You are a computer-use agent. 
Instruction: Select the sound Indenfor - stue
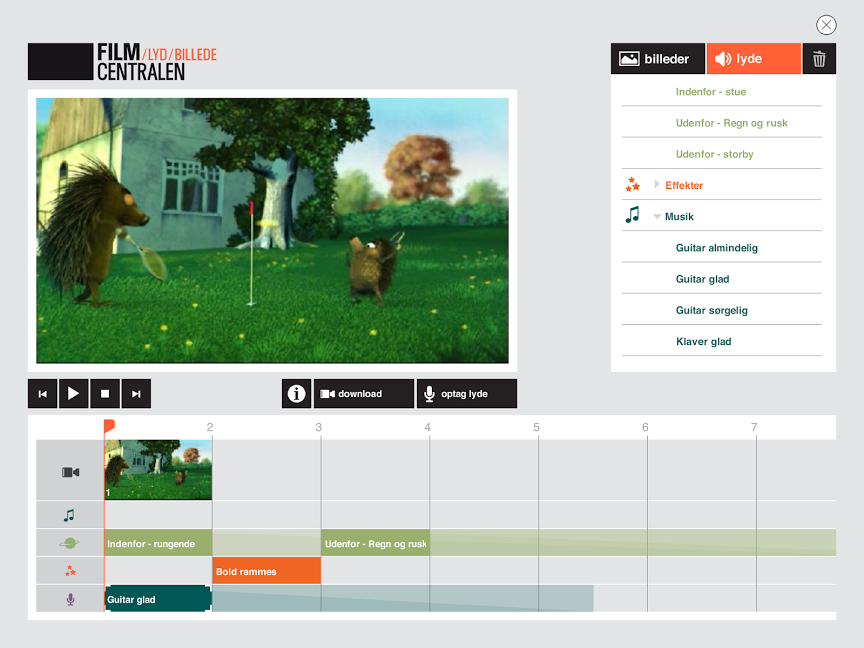pyautogui.click(x=711, y=91)
